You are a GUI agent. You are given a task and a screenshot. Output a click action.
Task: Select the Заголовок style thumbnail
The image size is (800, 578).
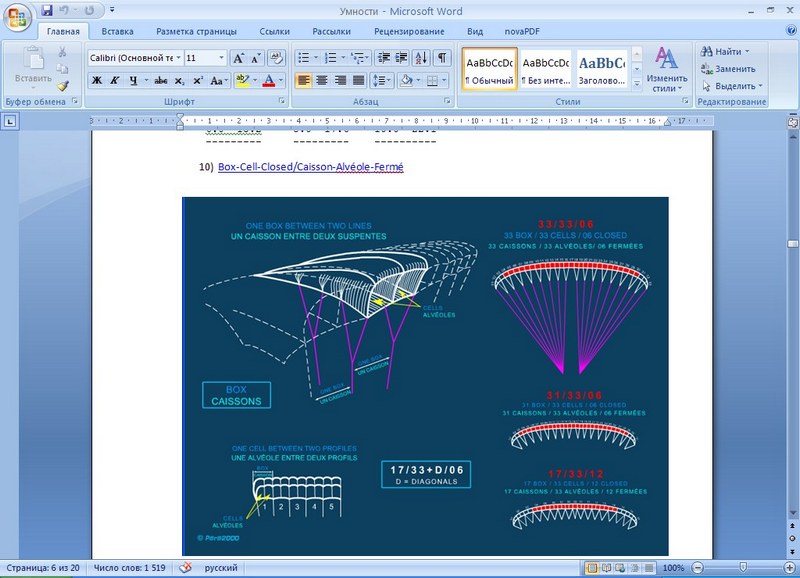pos(602,68)
